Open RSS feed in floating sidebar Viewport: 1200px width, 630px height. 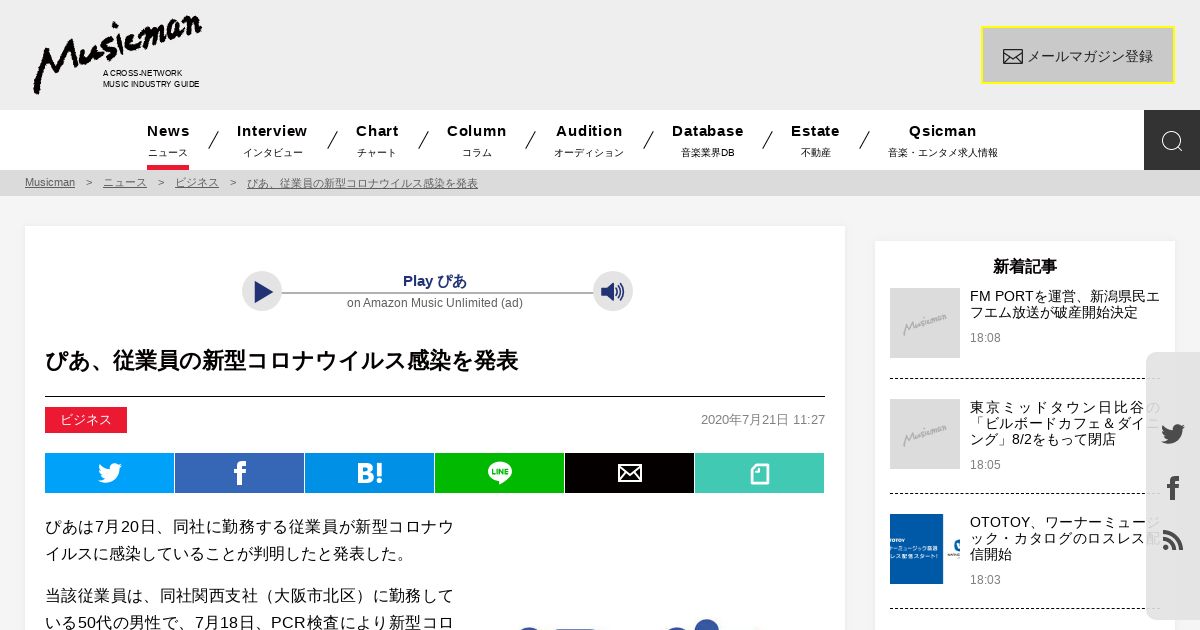coord(1173,540)
